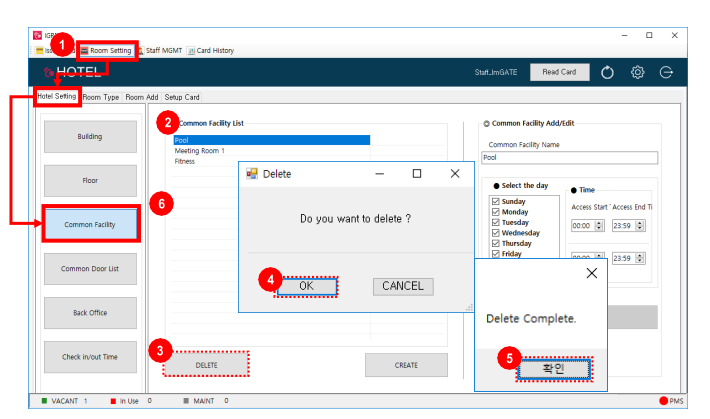The image size is (710, 419).
Task: Maximize the Delete dialog window
Action: pyautogui.click(x=417, y=173)
